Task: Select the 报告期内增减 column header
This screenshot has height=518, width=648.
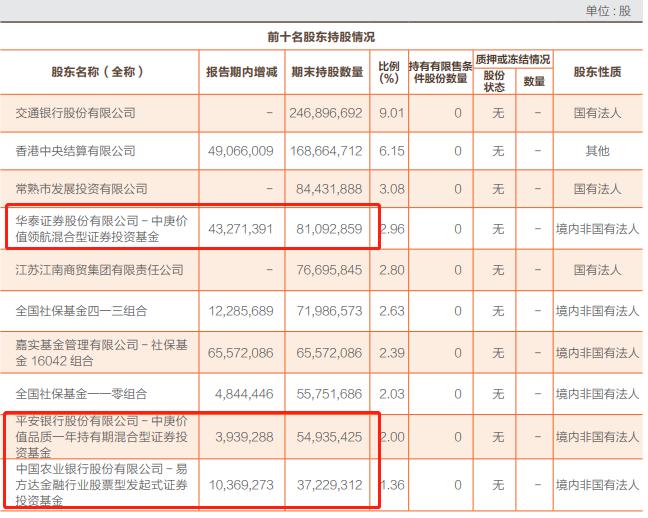Action: click(242, 72)
